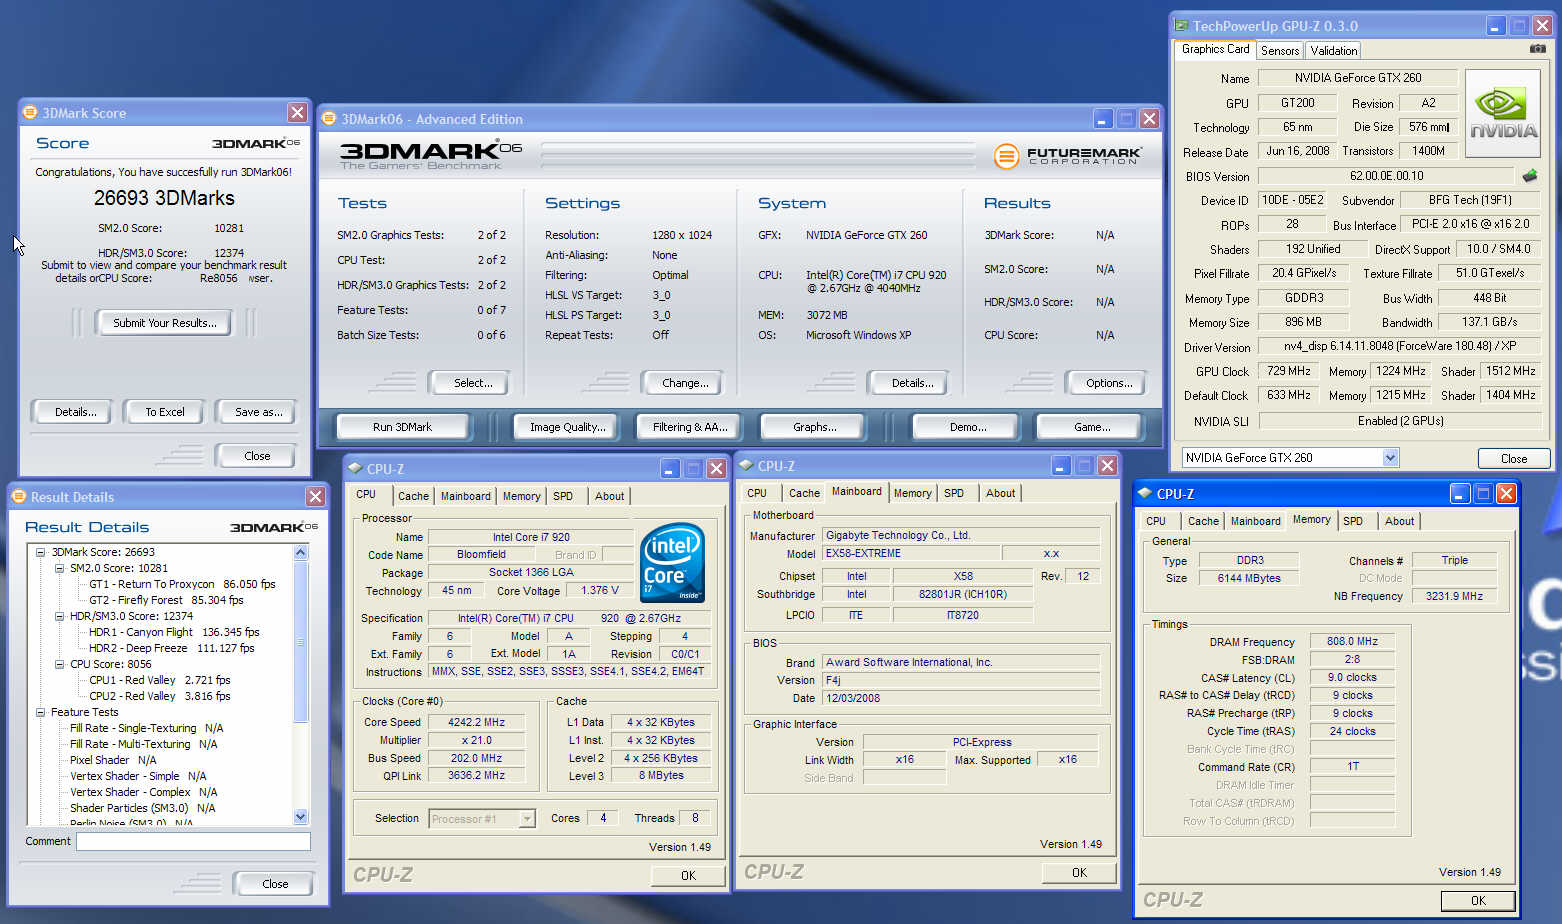Collapse the CPU Score: 8056 node
Screen dimensions: 1562x924
click(59, 664)
